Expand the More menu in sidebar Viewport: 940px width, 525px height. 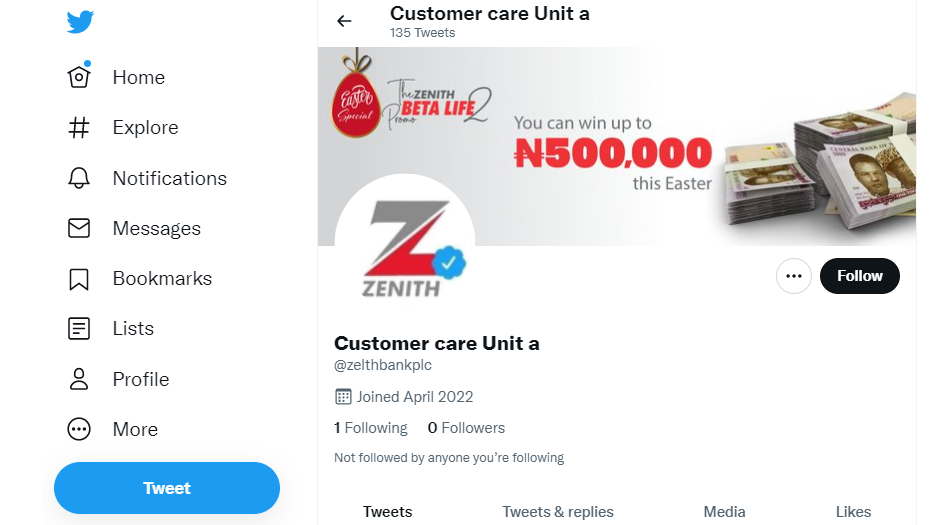click(x=79, y=429)
